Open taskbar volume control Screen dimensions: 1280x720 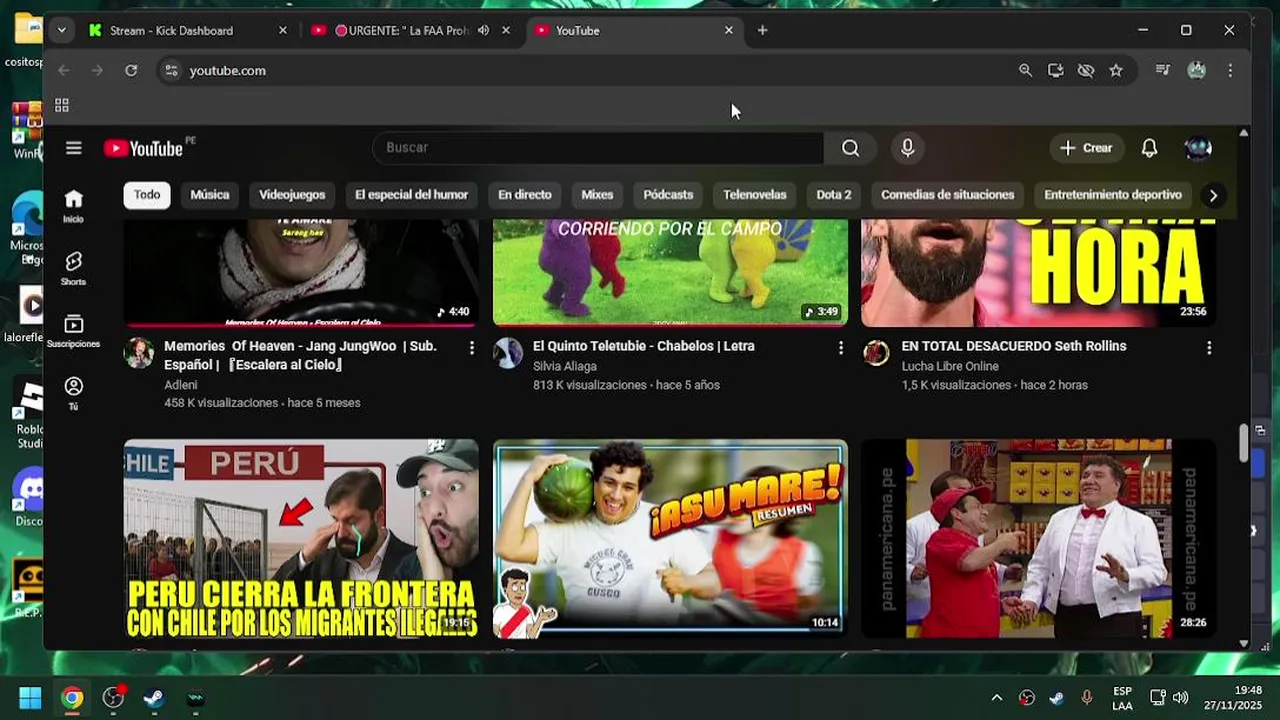coord(1180,698)
